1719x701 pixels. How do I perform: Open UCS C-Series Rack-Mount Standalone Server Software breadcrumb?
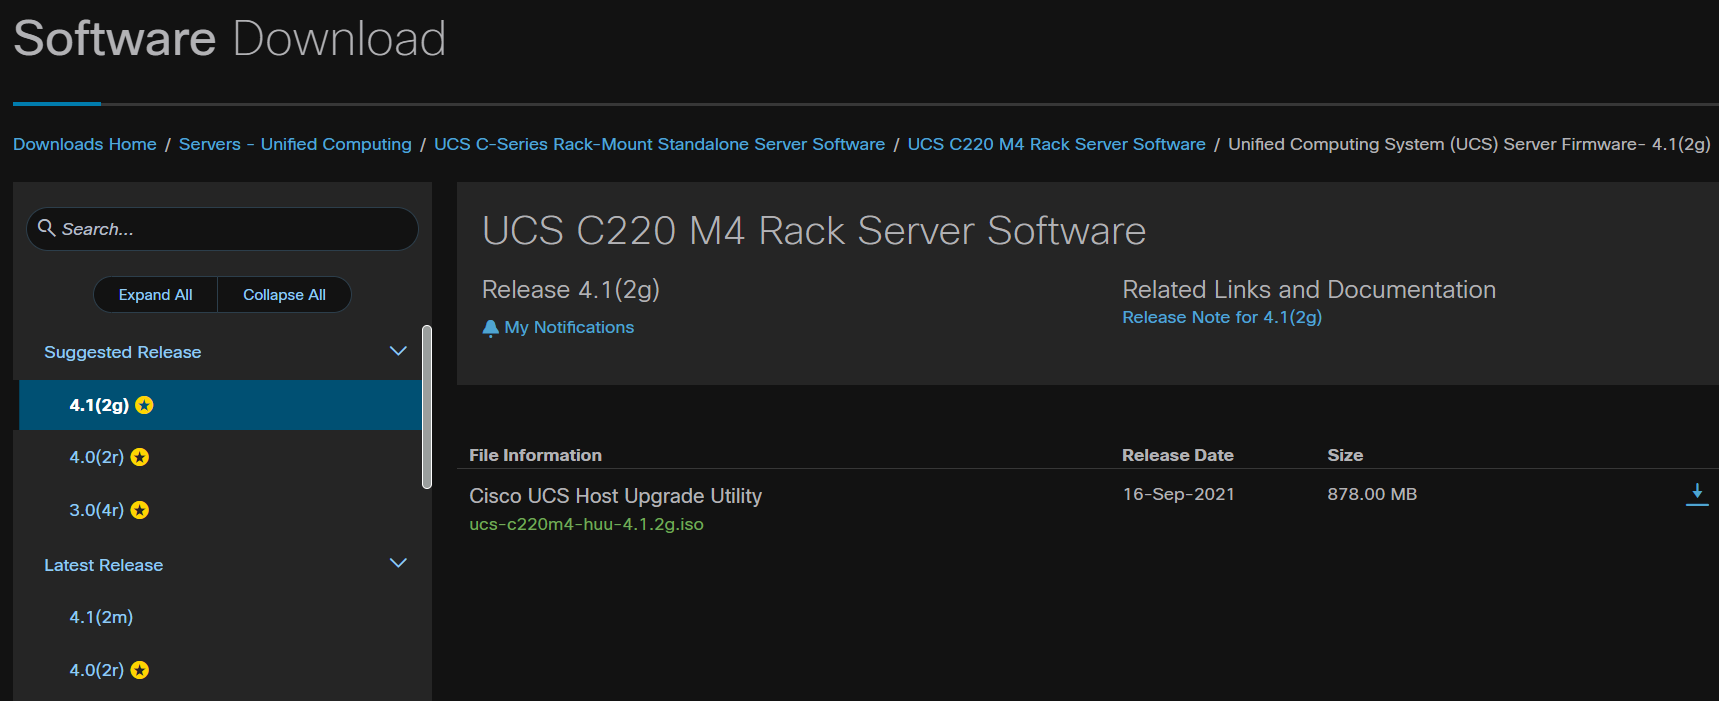coord(659,144)
